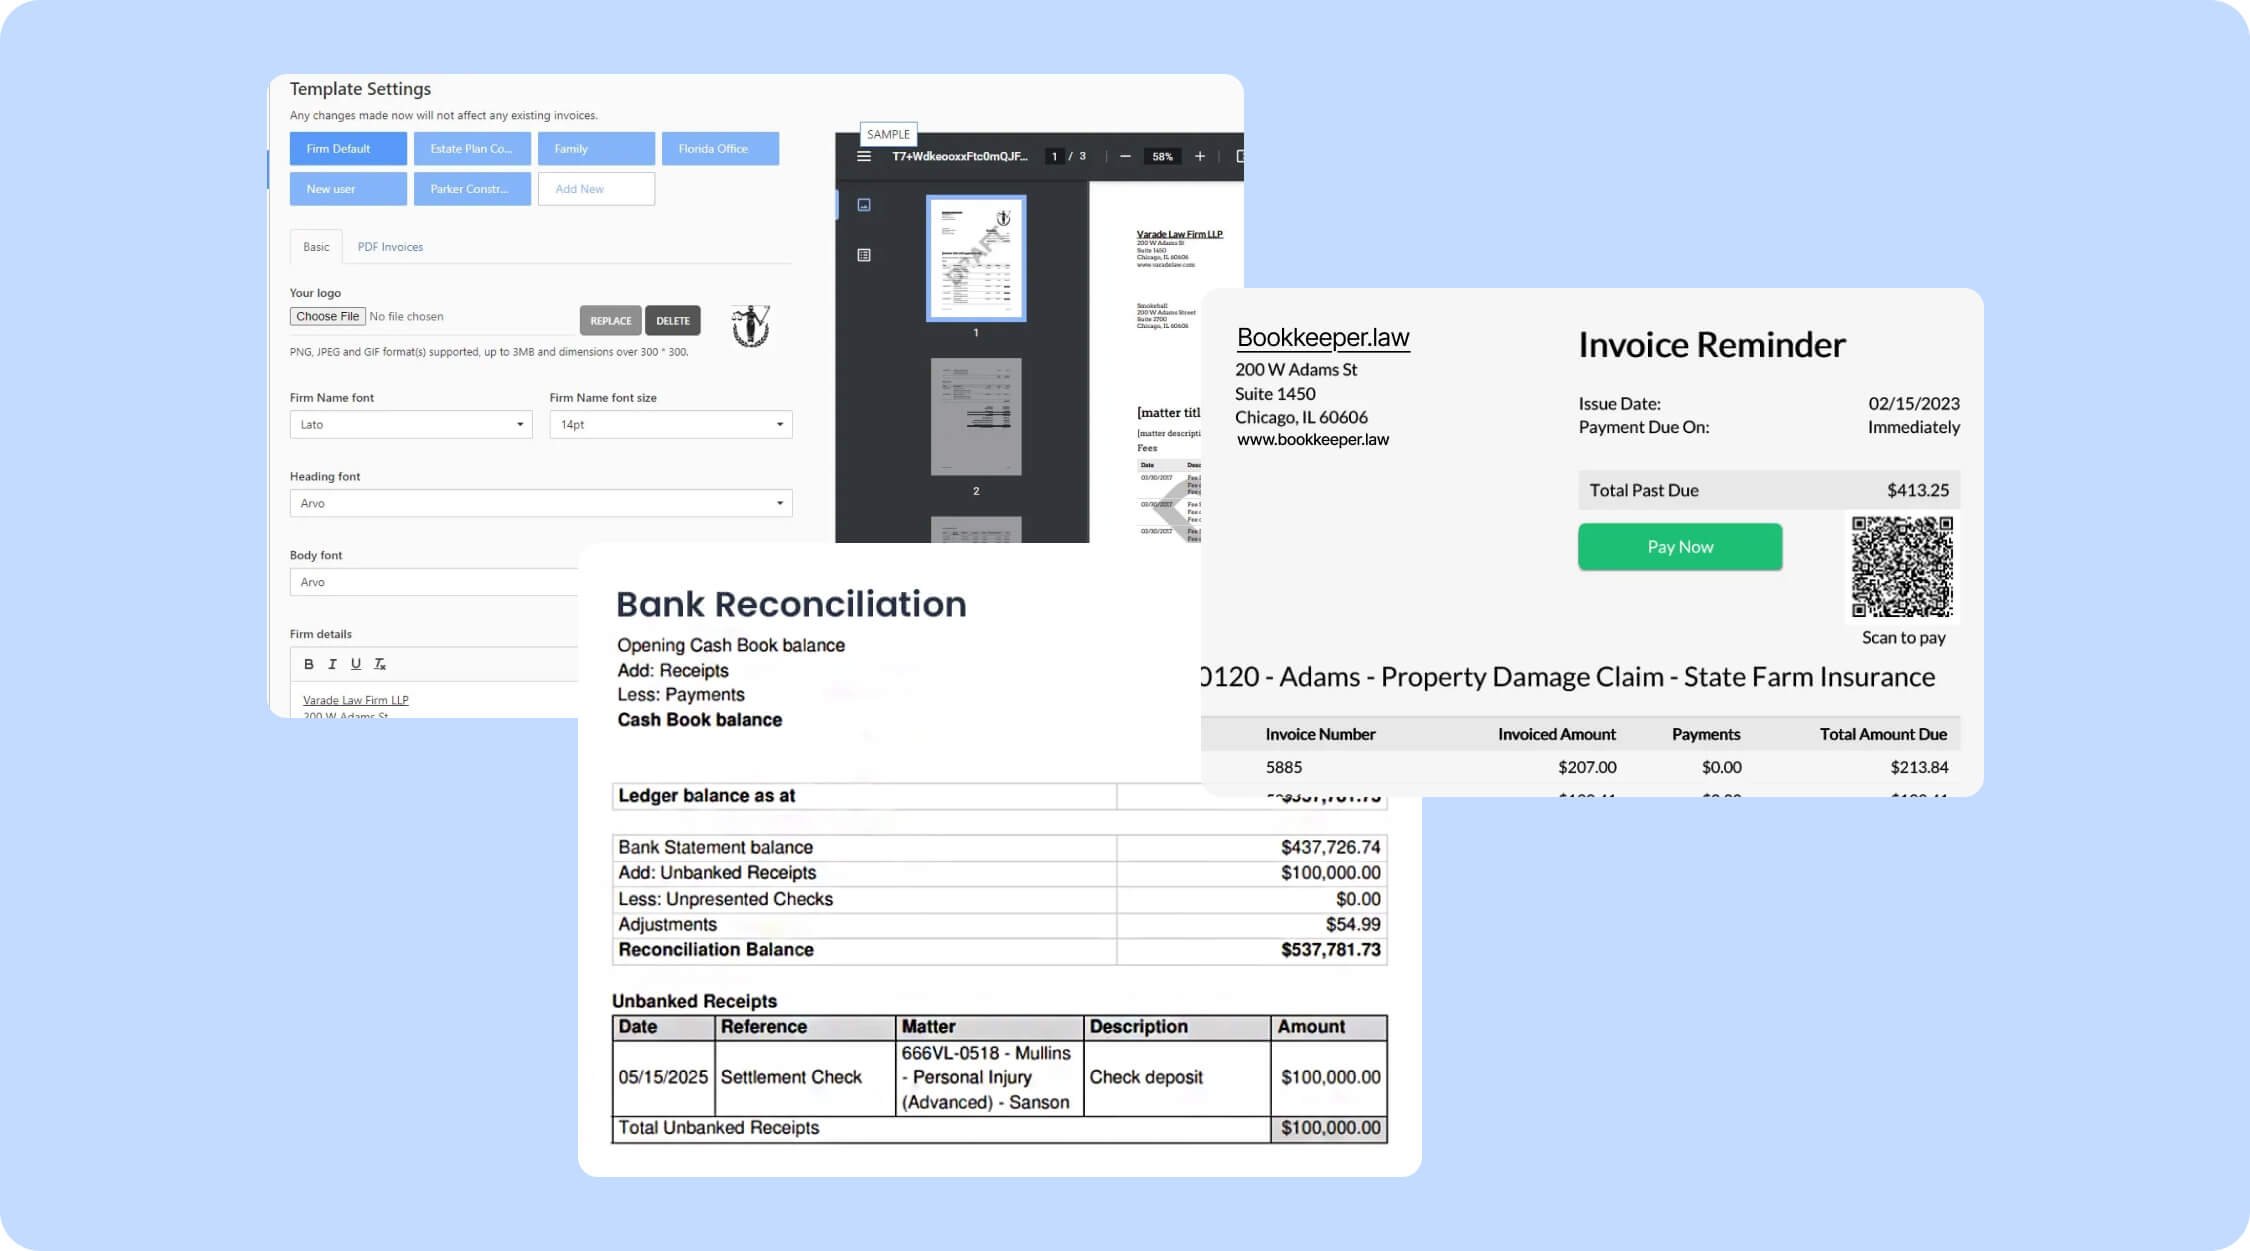Screen dimensions: 2250x1251
Task: Open the Heading font Arvo dropdown
Action: [x=540, y=503]
